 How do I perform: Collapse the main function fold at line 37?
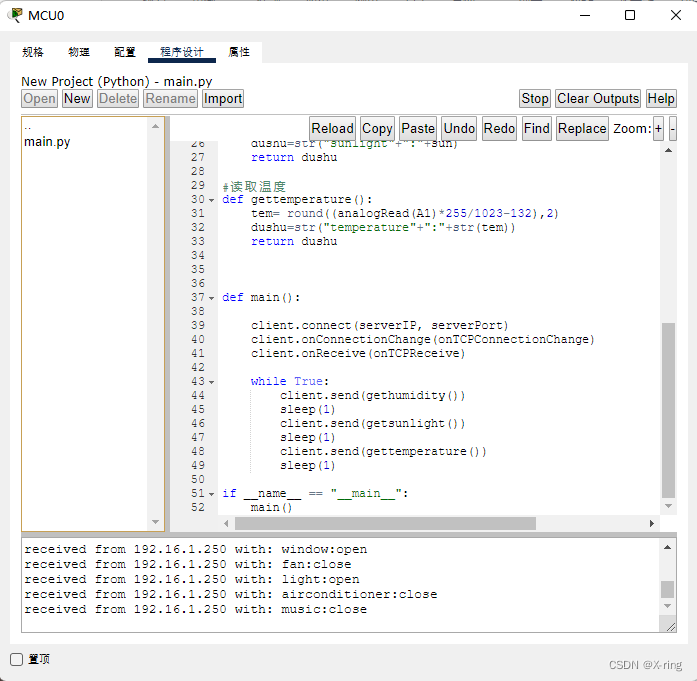pyautogui.click(x=212, y=298)
